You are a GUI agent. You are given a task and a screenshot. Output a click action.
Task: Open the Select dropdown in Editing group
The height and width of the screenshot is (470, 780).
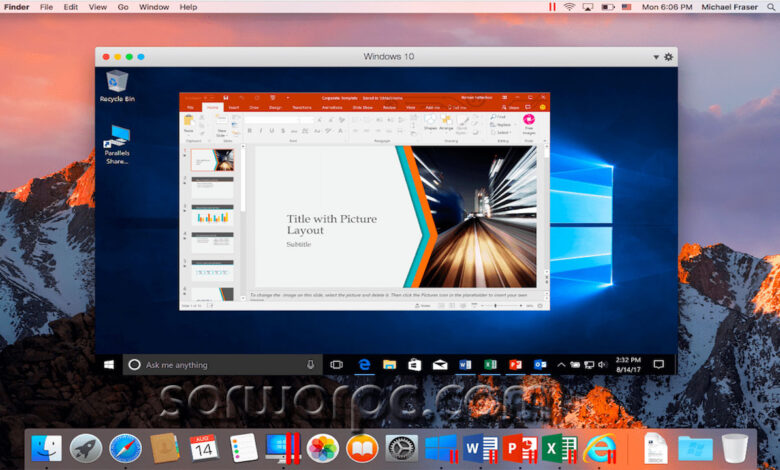500,133
